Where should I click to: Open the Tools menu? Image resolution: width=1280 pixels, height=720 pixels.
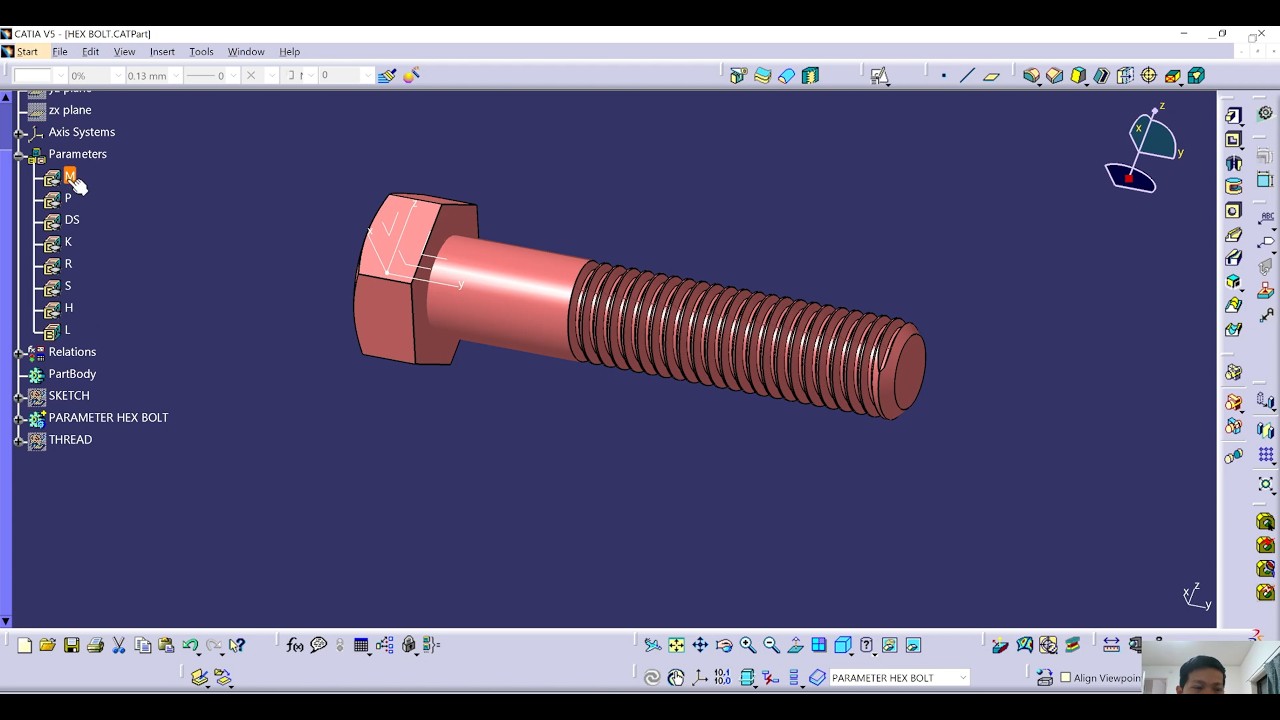201,52
